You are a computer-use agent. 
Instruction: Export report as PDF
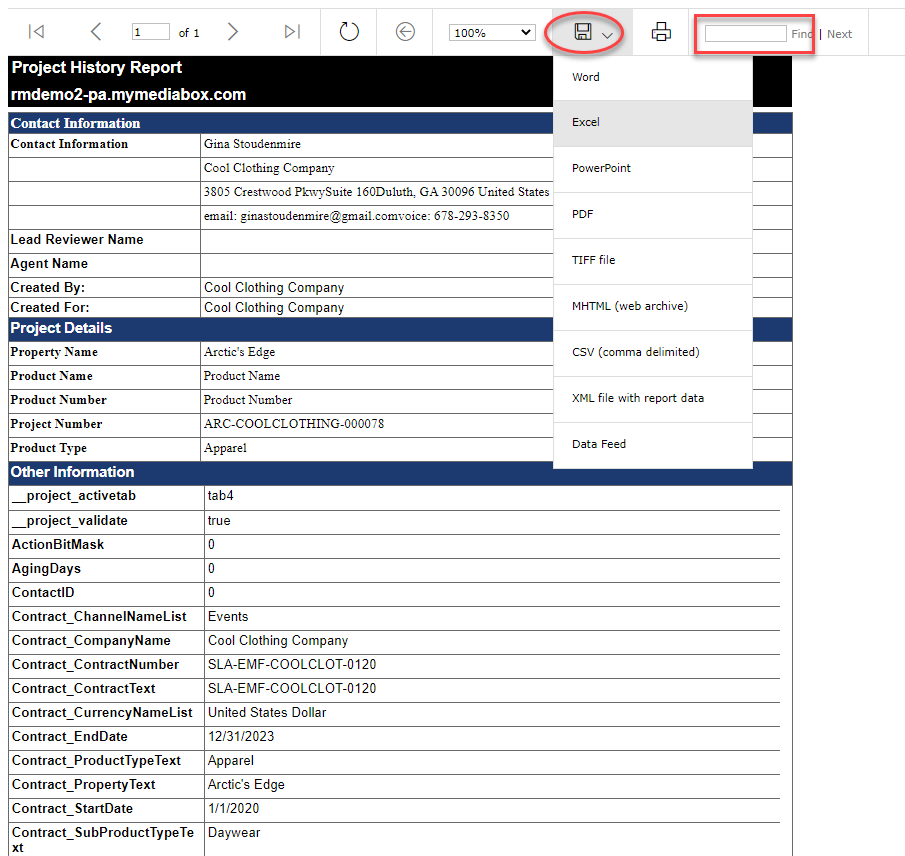tap(653, 215)
